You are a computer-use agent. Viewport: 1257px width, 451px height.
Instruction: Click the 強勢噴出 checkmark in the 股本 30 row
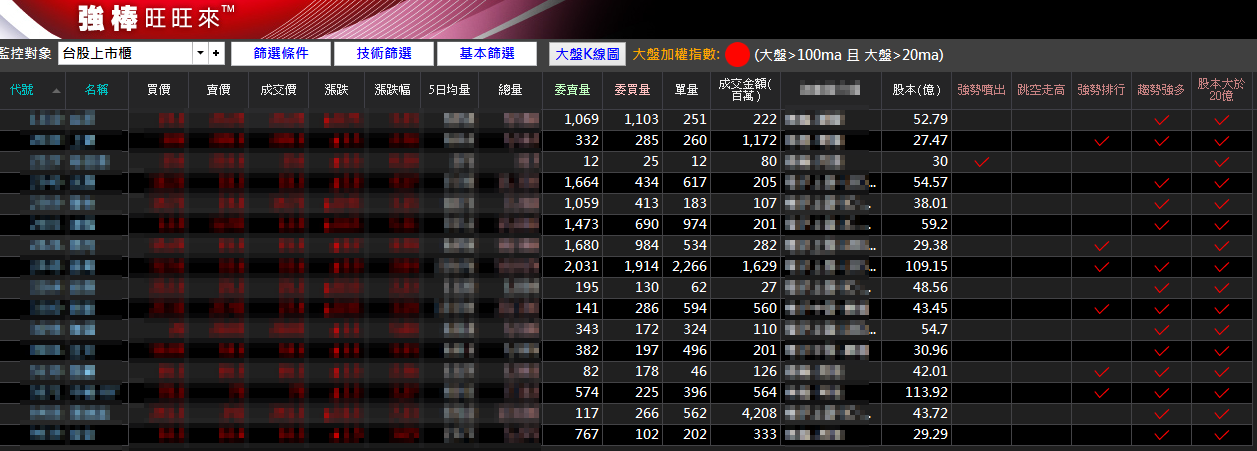[x=981, y=162]
